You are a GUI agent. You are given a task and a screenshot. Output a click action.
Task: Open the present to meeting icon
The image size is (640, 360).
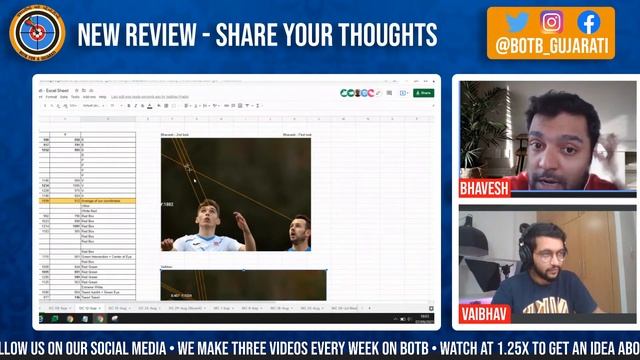tap(403, 93)
